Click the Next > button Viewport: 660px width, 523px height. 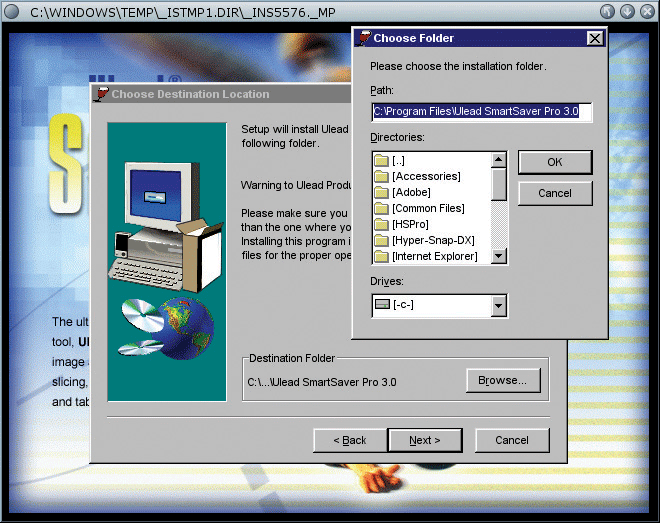(x=425, y=440)
